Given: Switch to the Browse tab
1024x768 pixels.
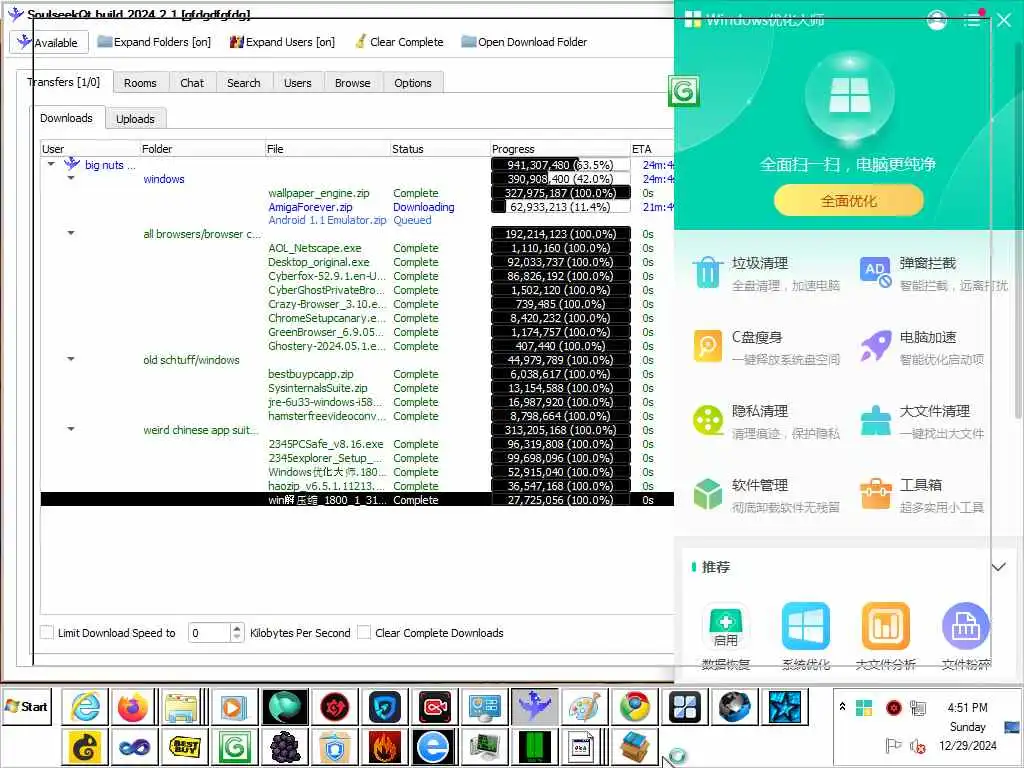Looking at the screenshot, I should 353,83.
